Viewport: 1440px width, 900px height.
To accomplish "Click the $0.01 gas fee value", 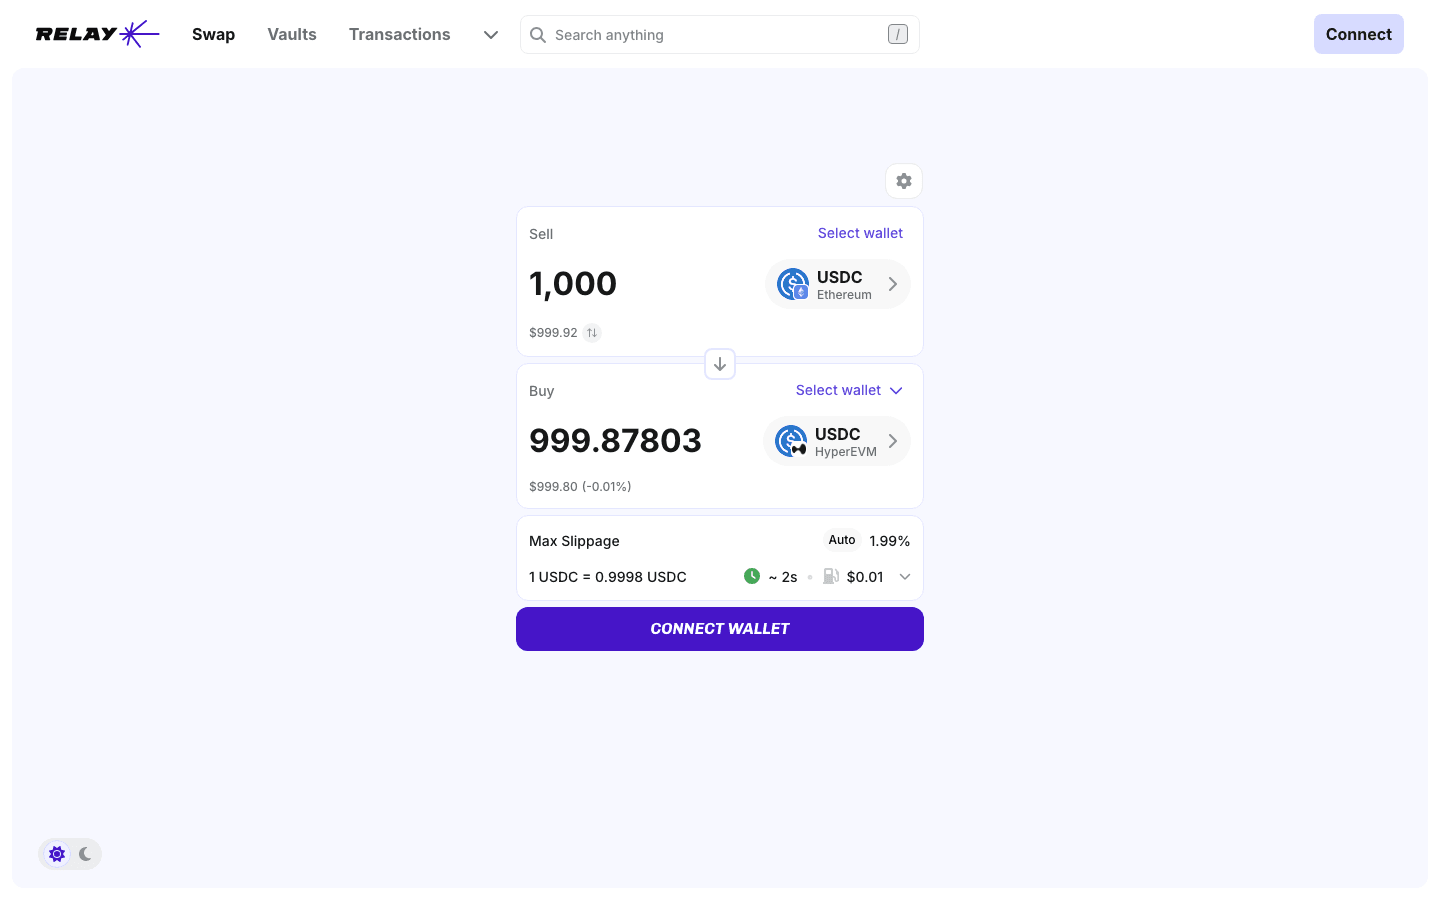I will coord(865,577).
